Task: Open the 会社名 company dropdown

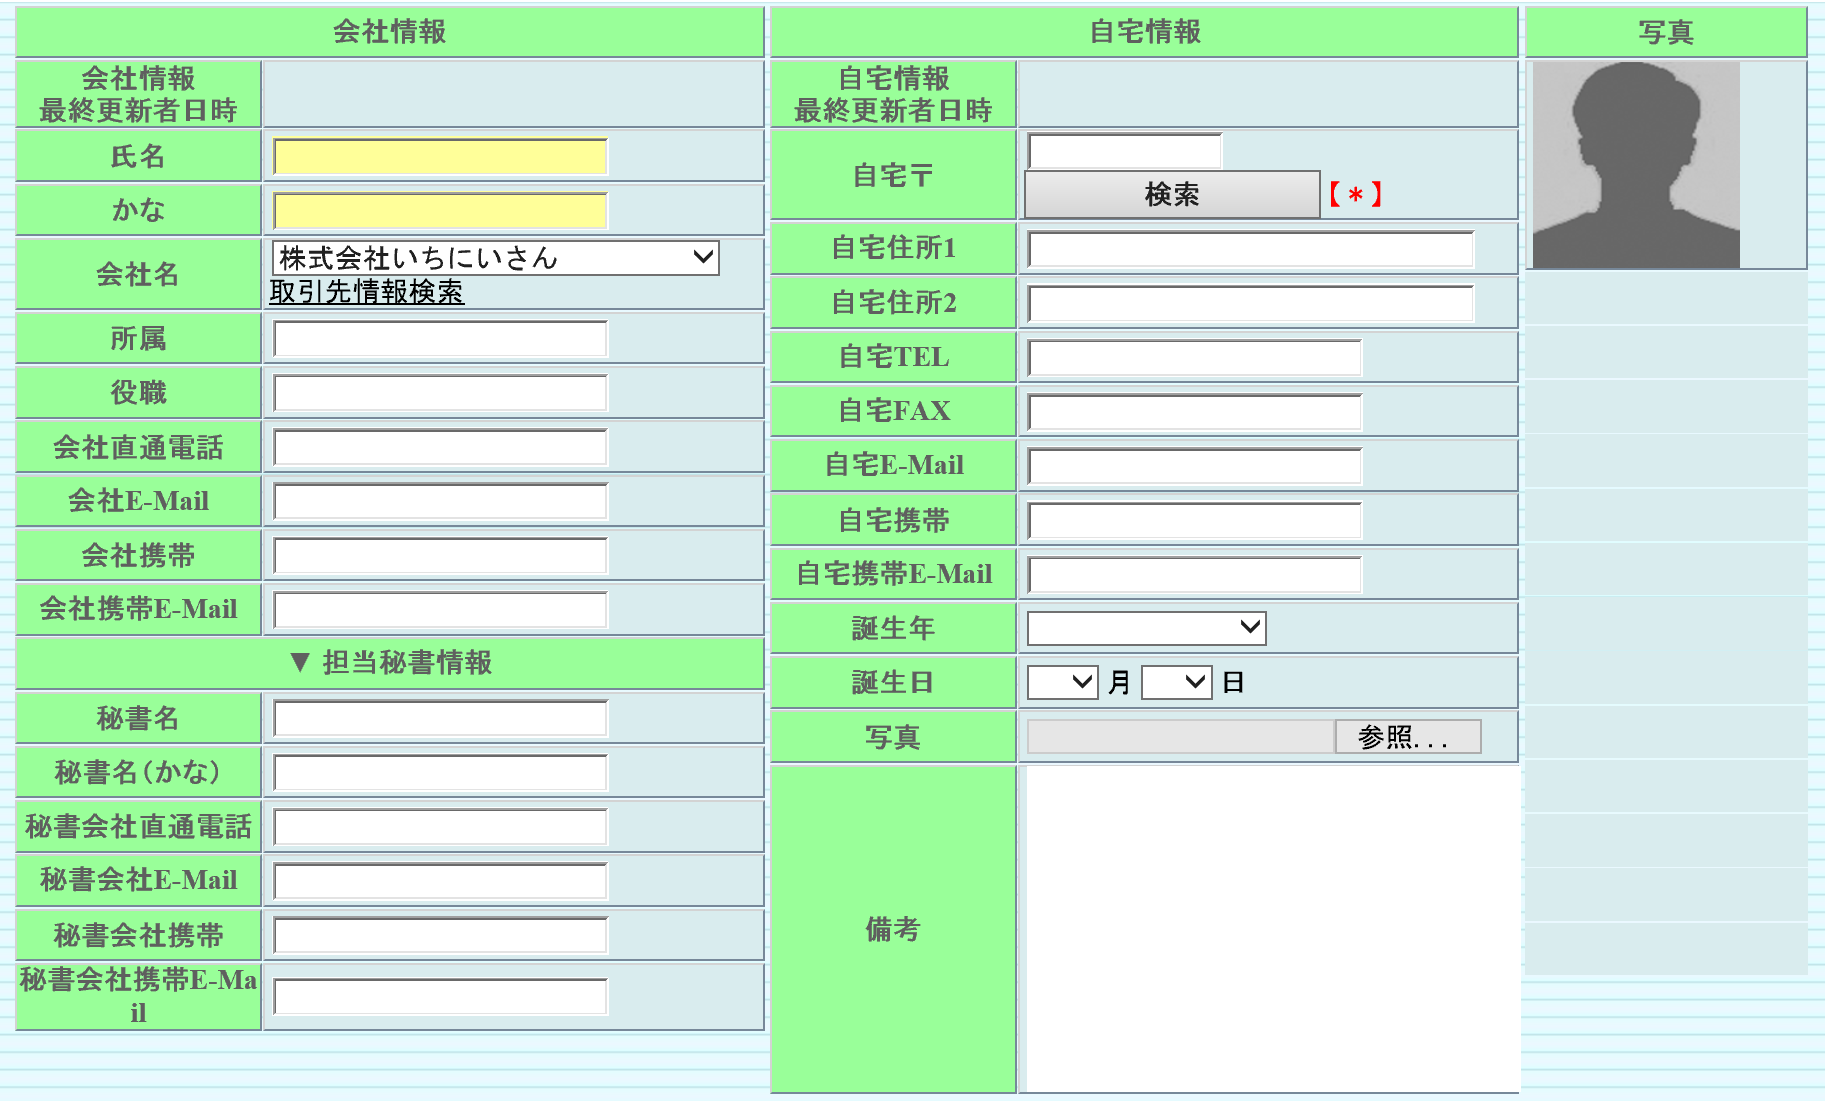Action: click(495, 258)
